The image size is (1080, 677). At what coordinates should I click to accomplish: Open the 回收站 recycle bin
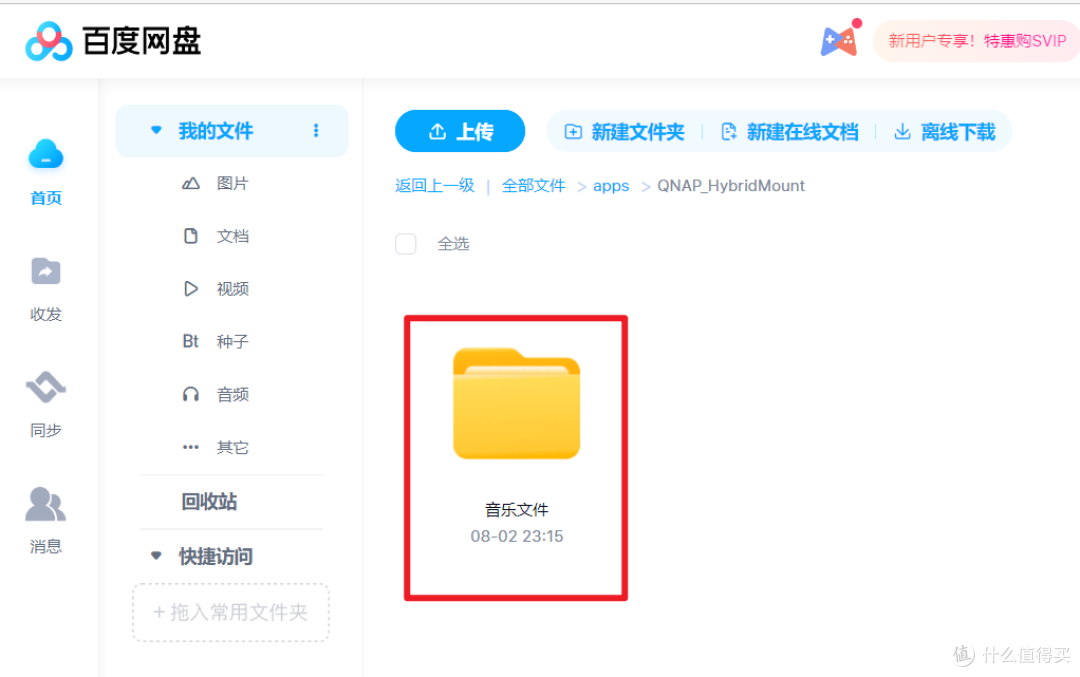(x=209, y=501)
